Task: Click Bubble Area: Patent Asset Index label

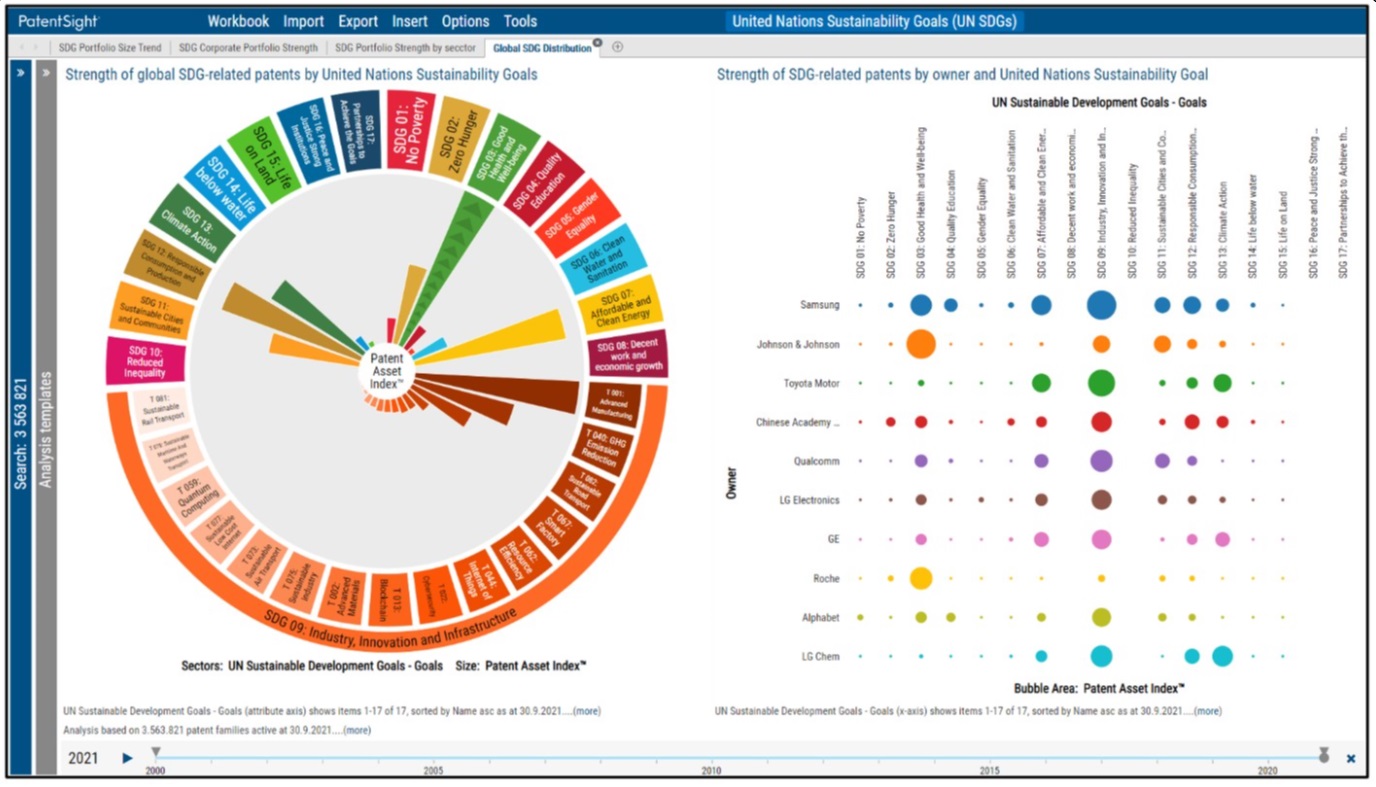Action: (1099, 688)
